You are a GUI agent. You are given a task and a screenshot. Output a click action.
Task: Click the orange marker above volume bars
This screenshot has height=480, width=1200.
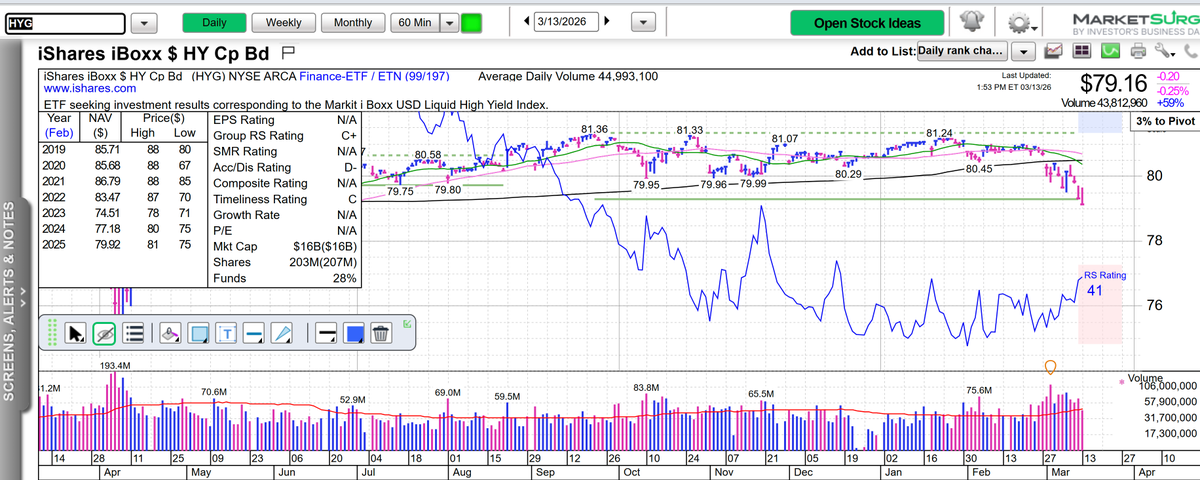(x=1049, y=366)
